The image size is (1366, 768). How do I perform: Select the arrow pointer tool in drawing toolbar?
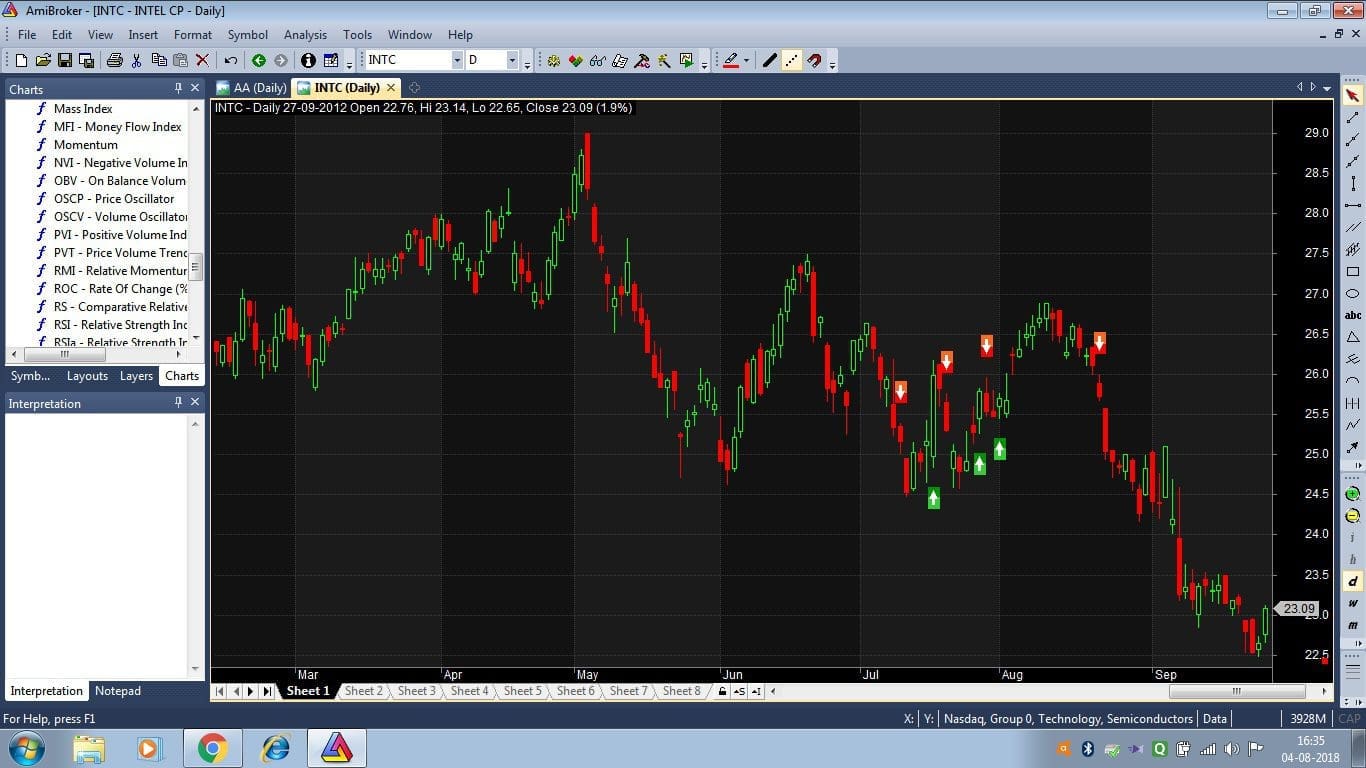[1352, 95]
